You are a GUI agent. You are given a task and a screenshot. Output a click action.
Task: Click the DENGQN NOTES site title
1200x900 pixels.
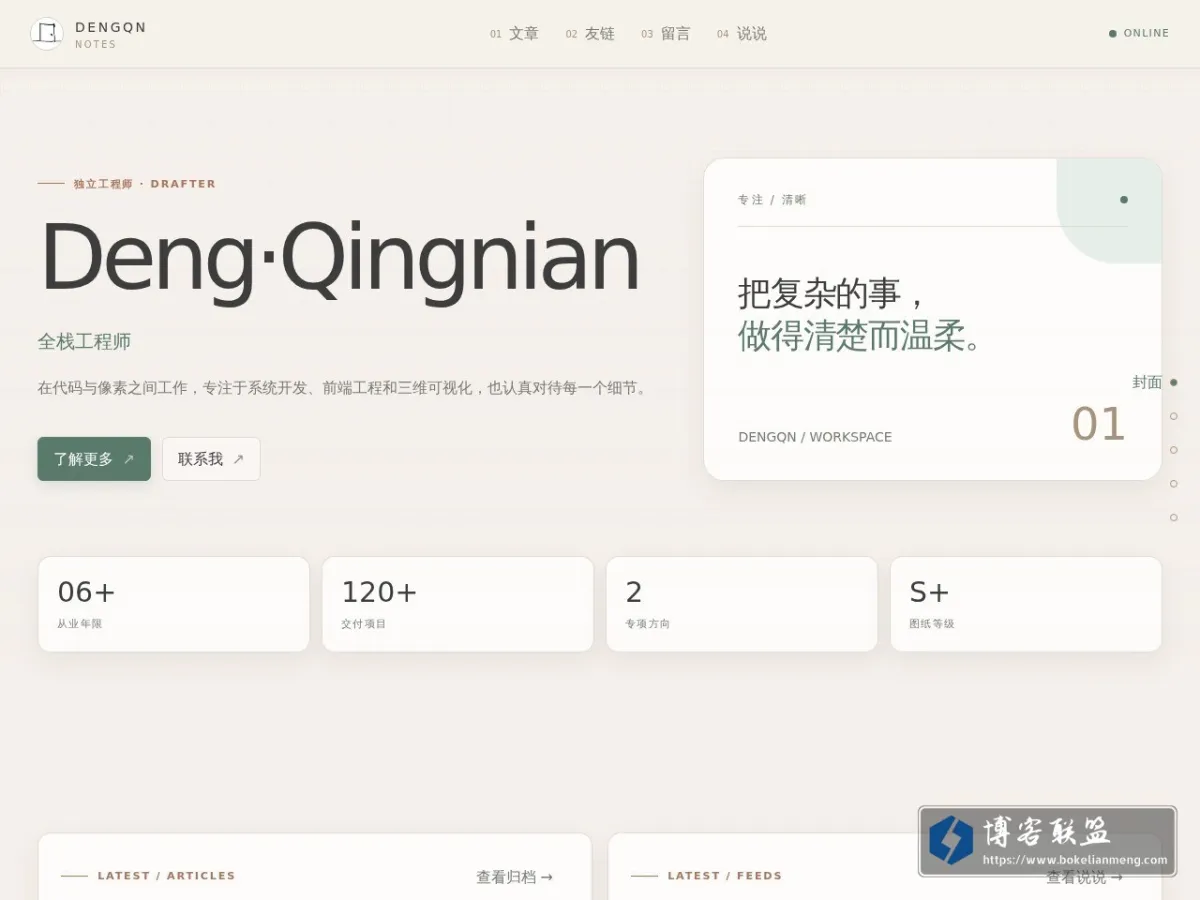point(110,34)
